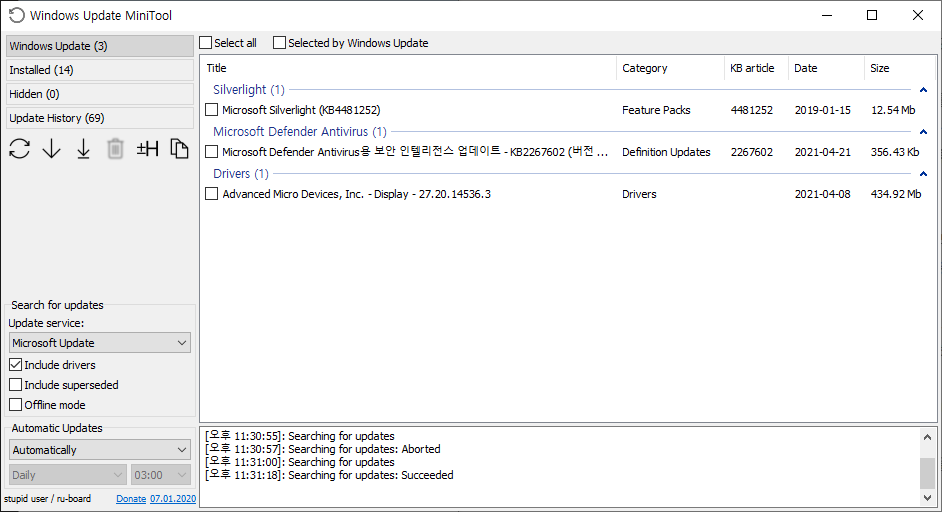
Task: Check the Select all checkbox
Action: [x=206, y=43]
